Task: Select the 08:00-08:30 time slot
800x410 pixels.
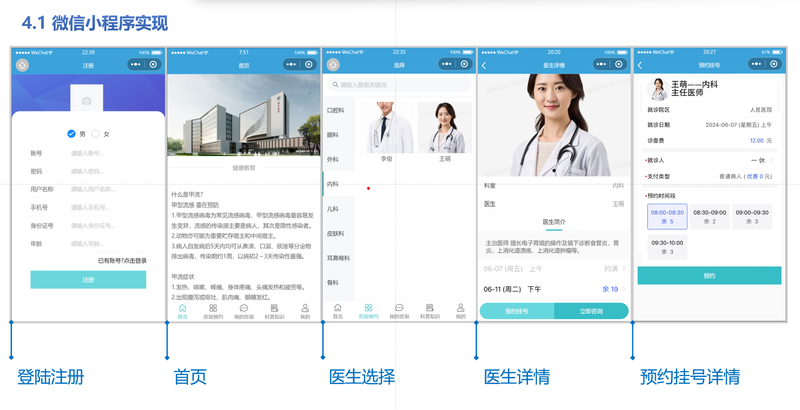Action: [x=667, y=217]
